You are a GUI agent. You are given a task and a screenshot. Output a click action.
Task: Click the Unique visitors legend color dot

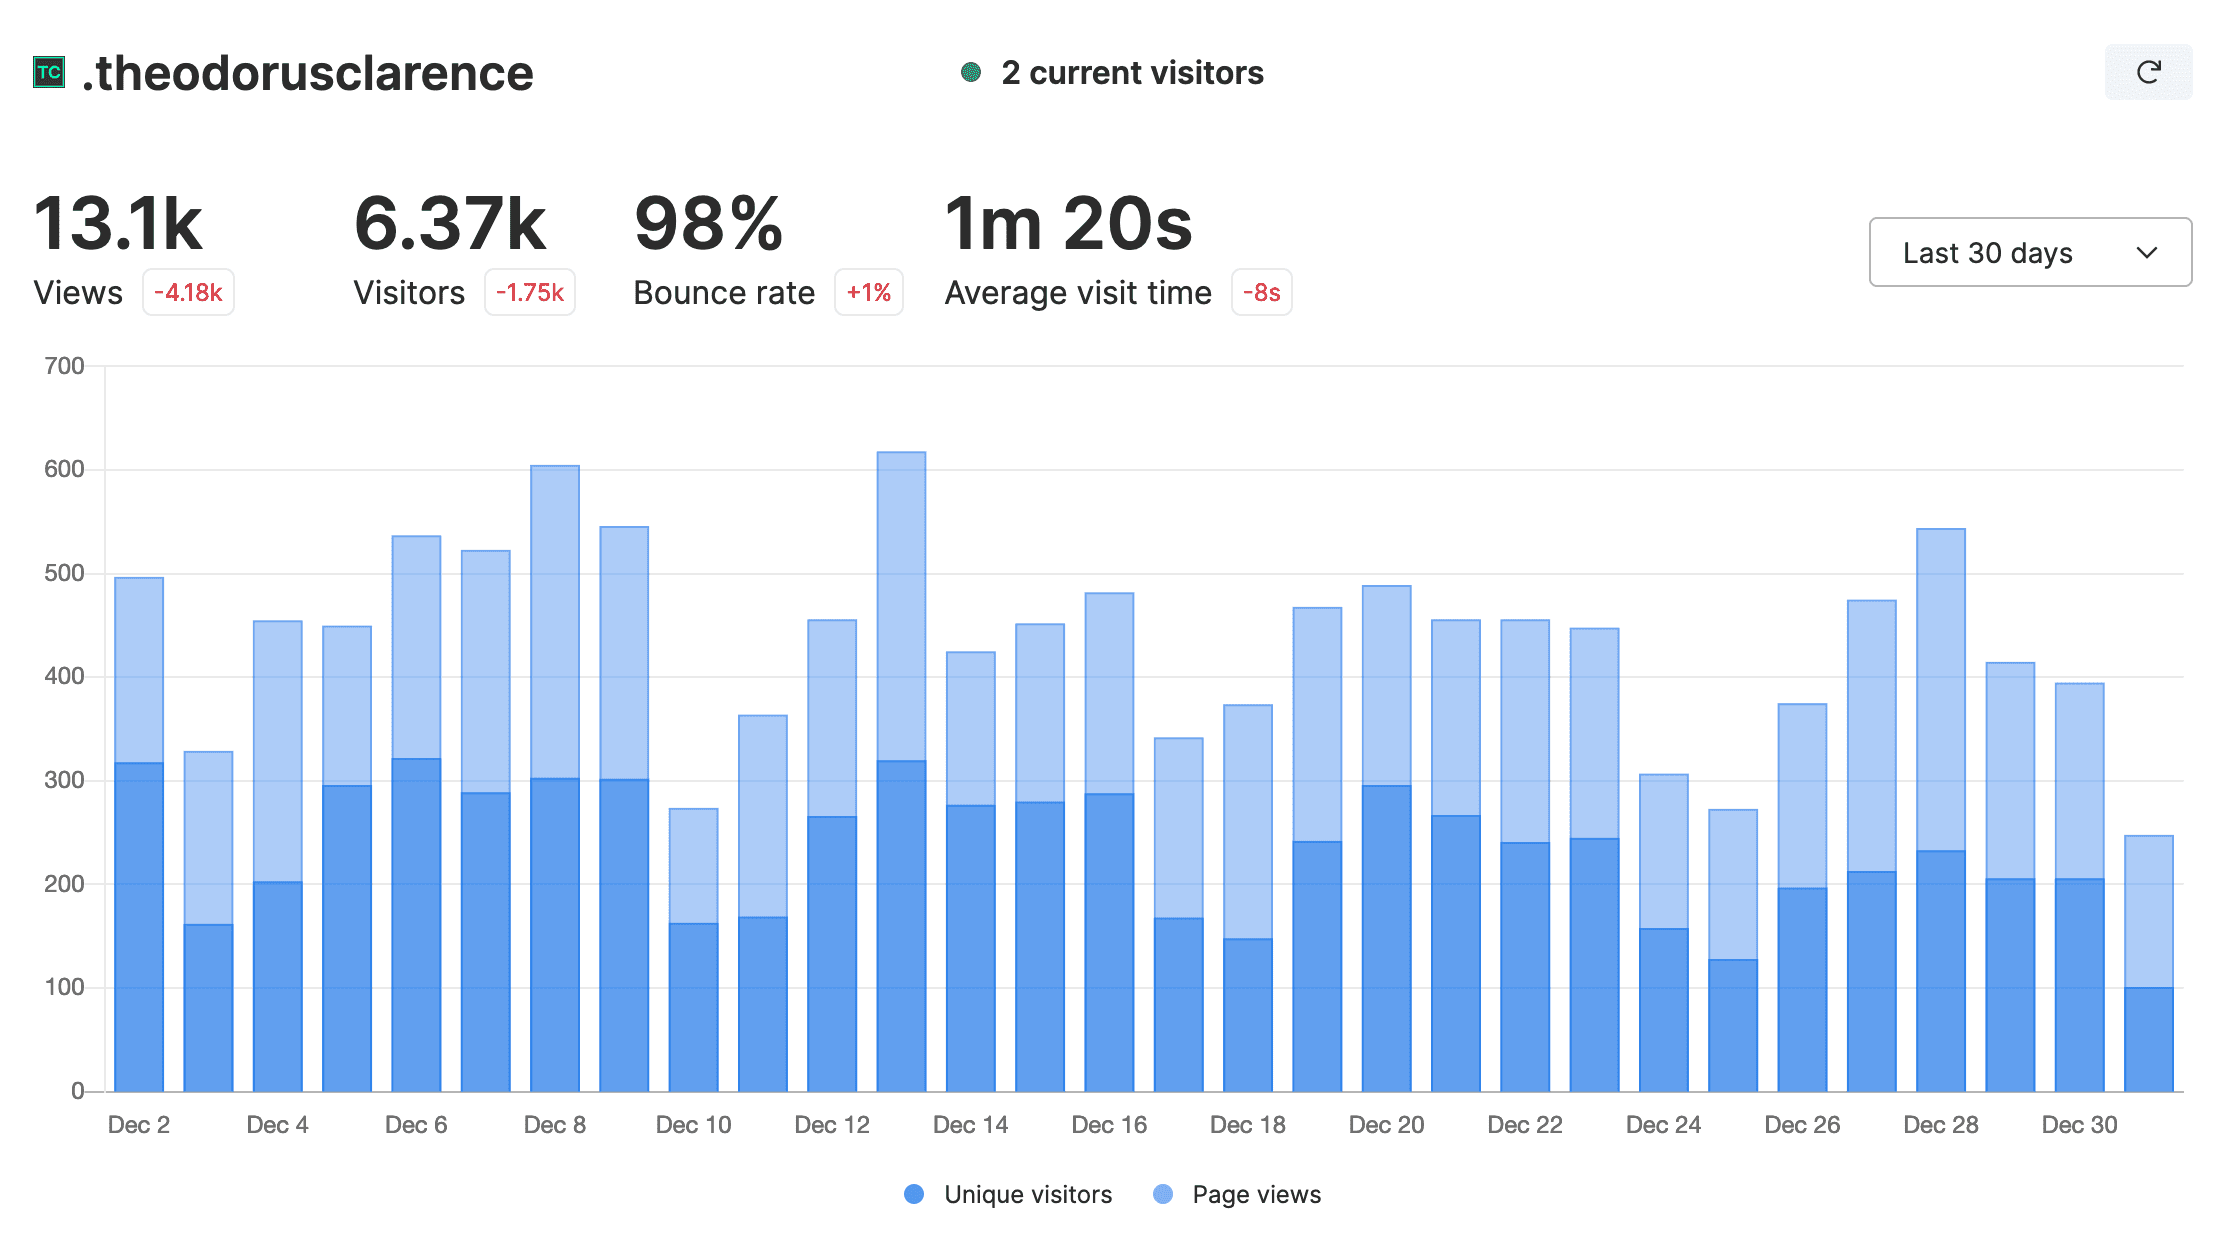click(914, 1194)
